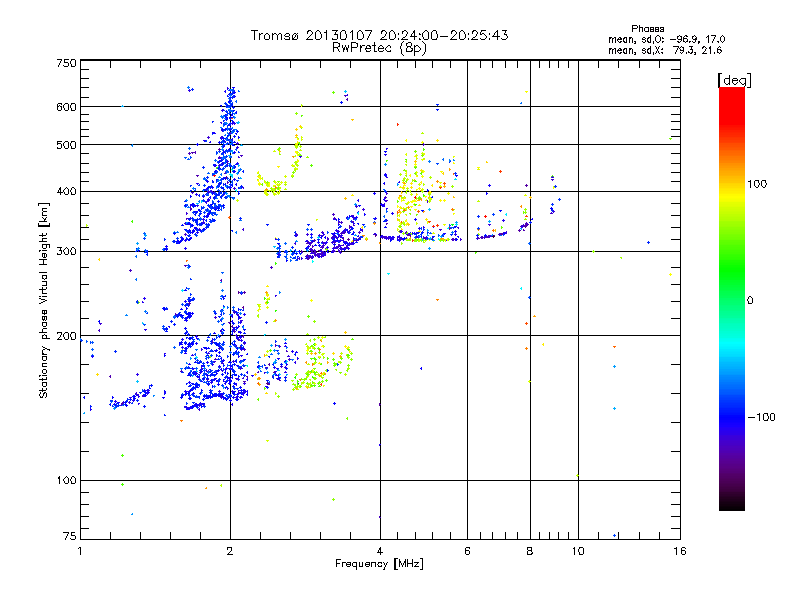Image resolution: width=800 pixels, height=600 pixels.
Task: Click the x-axis label '16'
Action: pyautogui.click(x=680, y=551)
